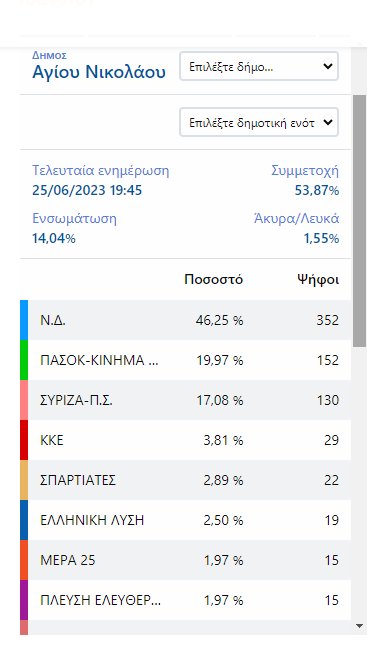Screen dimensions: 367x662
Task: Click the Αγίου Νικολάου municipality title
Action: [99, 72]
